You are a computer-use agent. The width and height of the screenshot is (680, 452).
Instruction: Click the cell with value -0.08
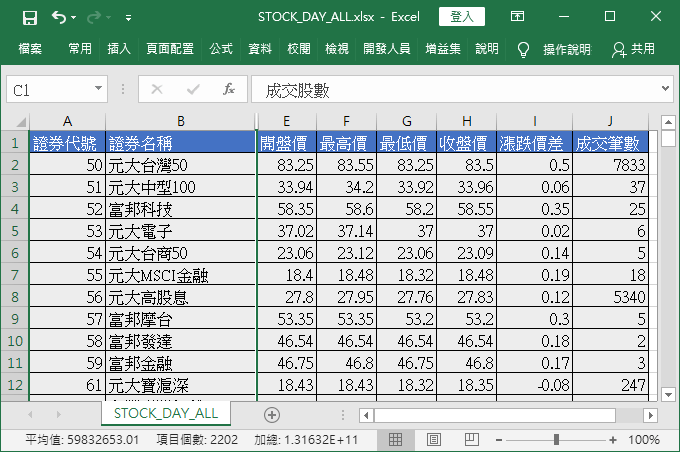(x=534, y=385)
